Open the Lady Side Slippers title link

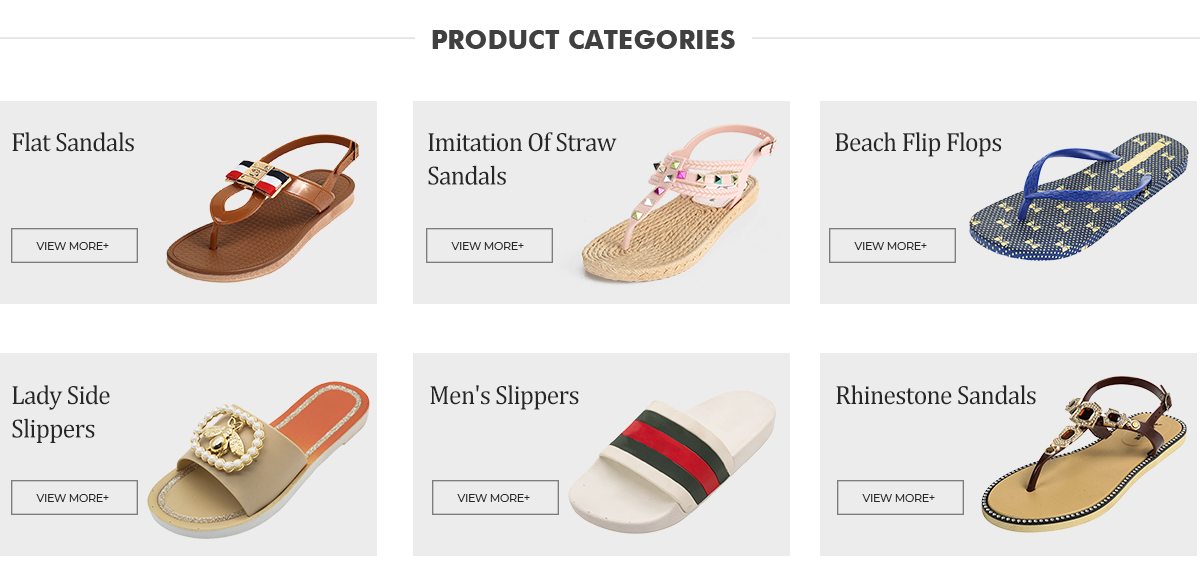tap(61, 412)
